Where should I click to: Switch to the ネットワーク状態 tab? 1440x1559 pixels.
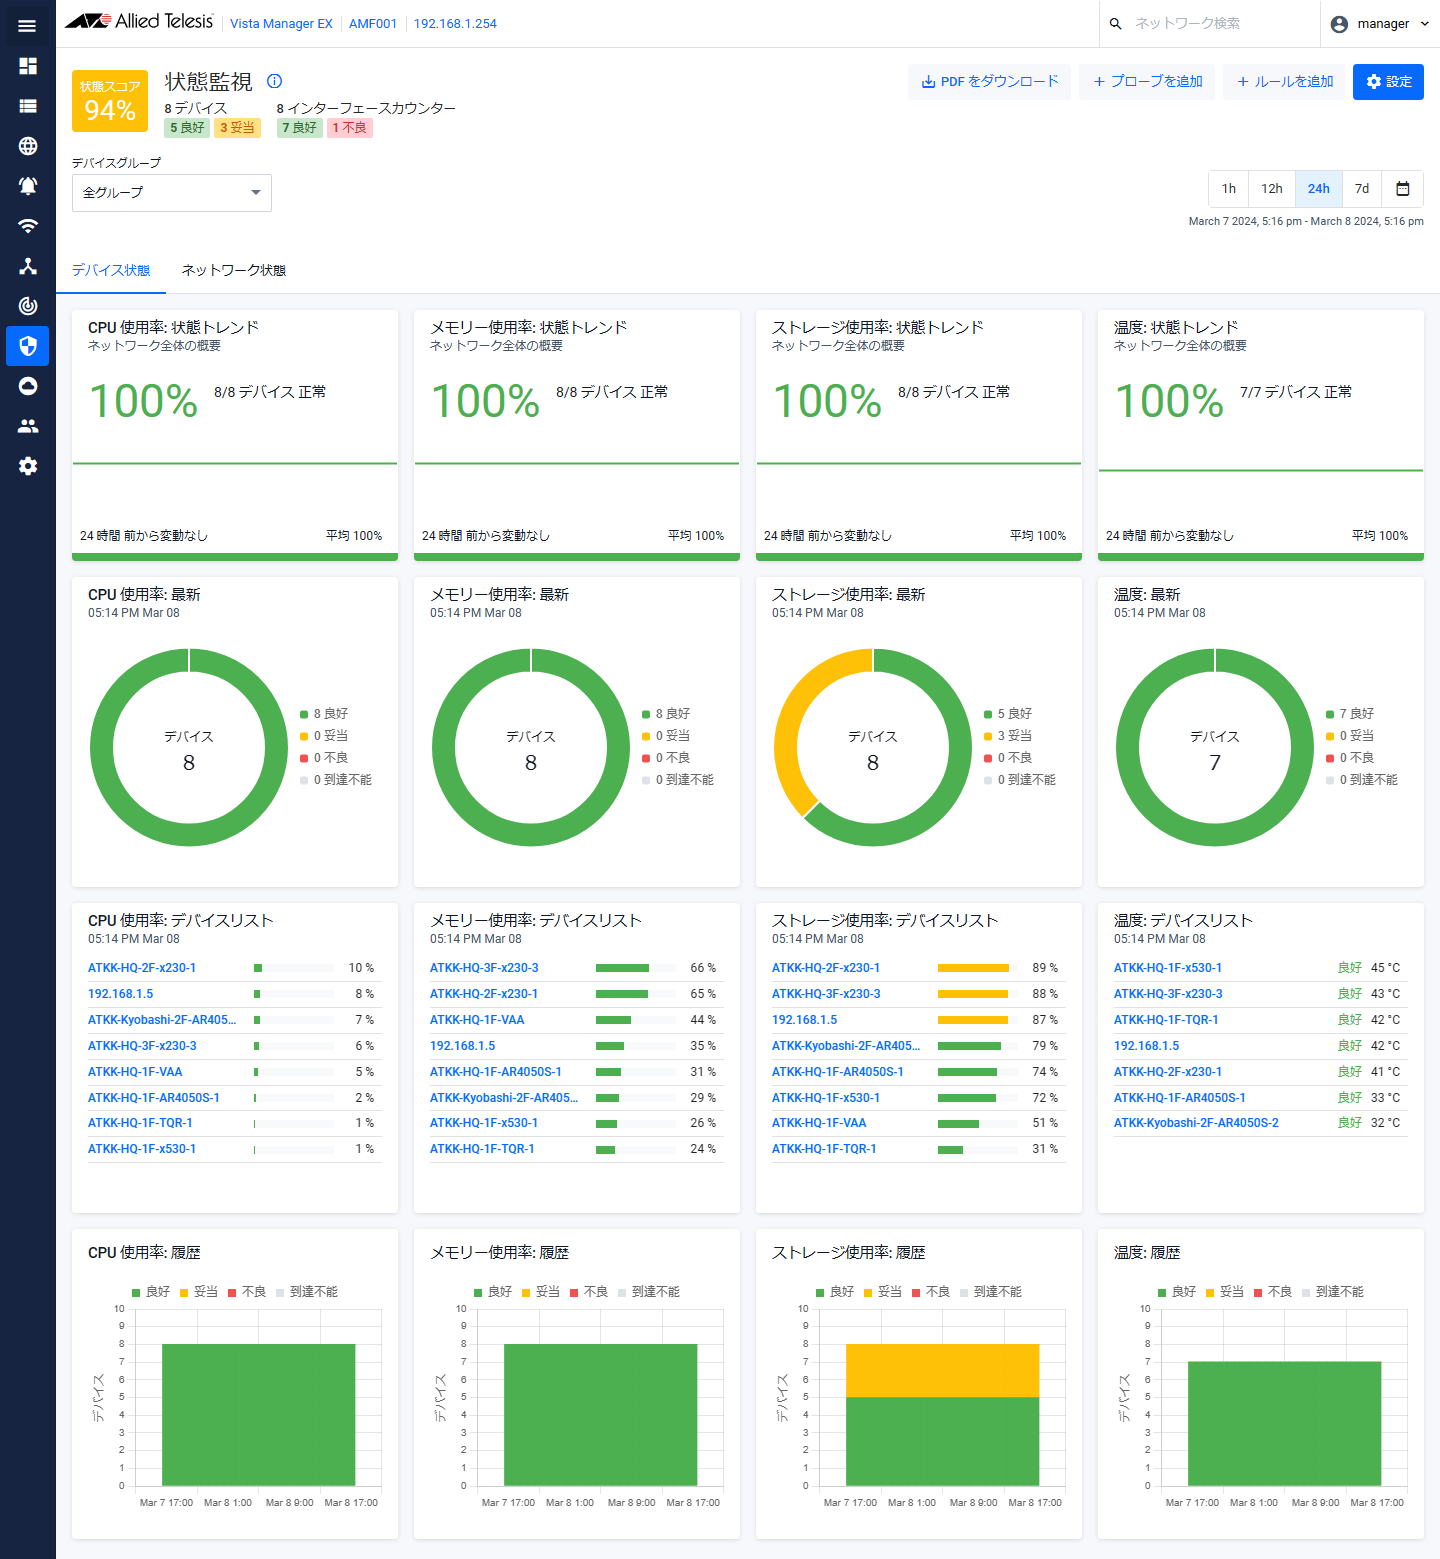point(233,270)
